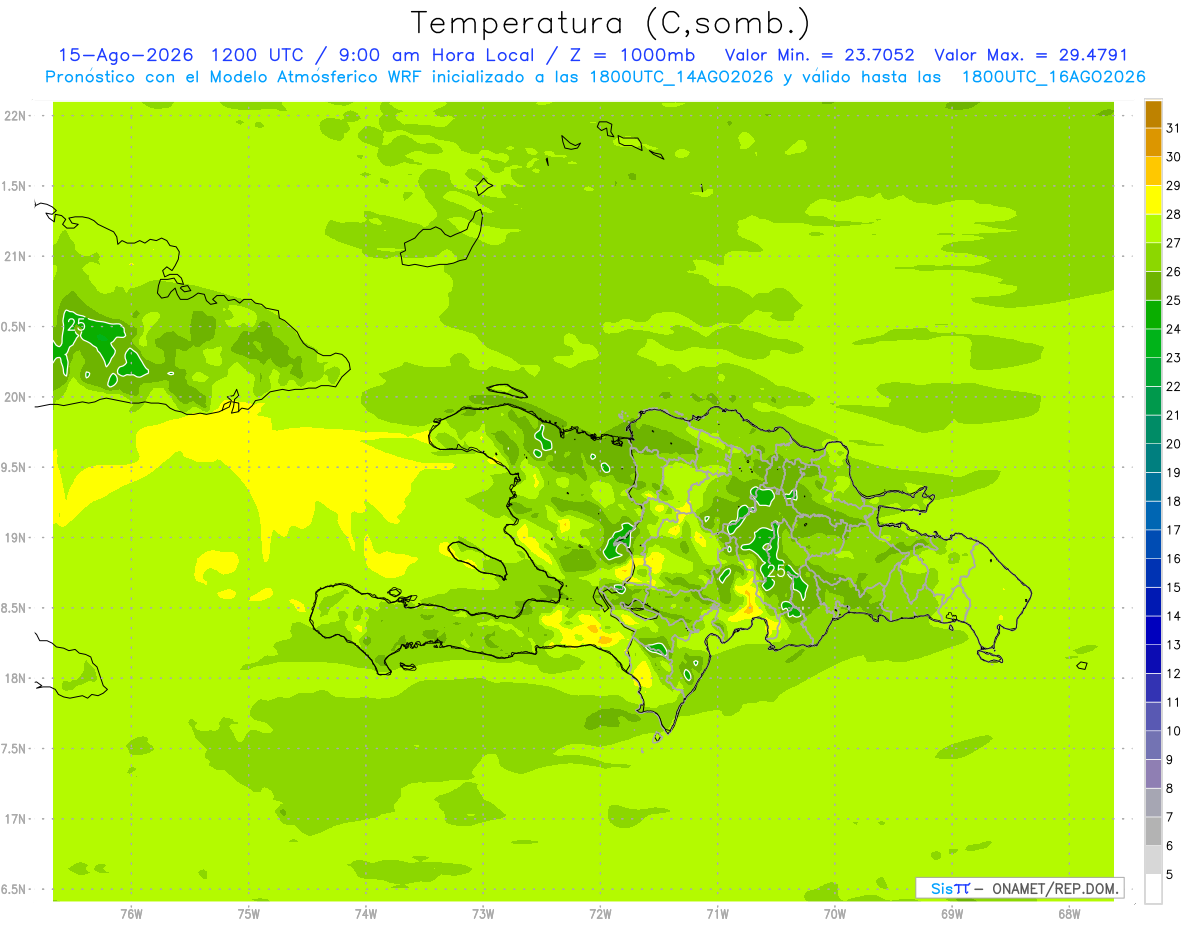
Task: Click the "Valor Min. = 23.7052" value
Action: (x=819, y=56)
